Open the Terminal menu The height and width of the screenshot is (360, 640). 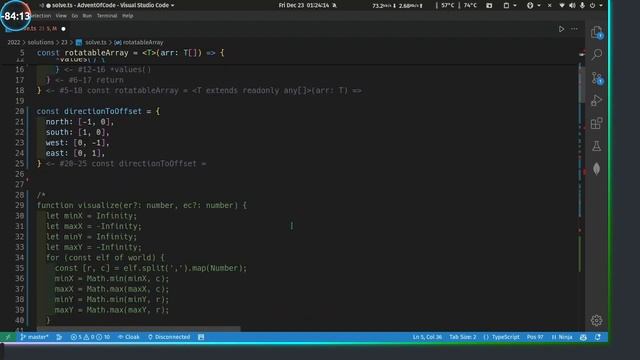point(107,16)
